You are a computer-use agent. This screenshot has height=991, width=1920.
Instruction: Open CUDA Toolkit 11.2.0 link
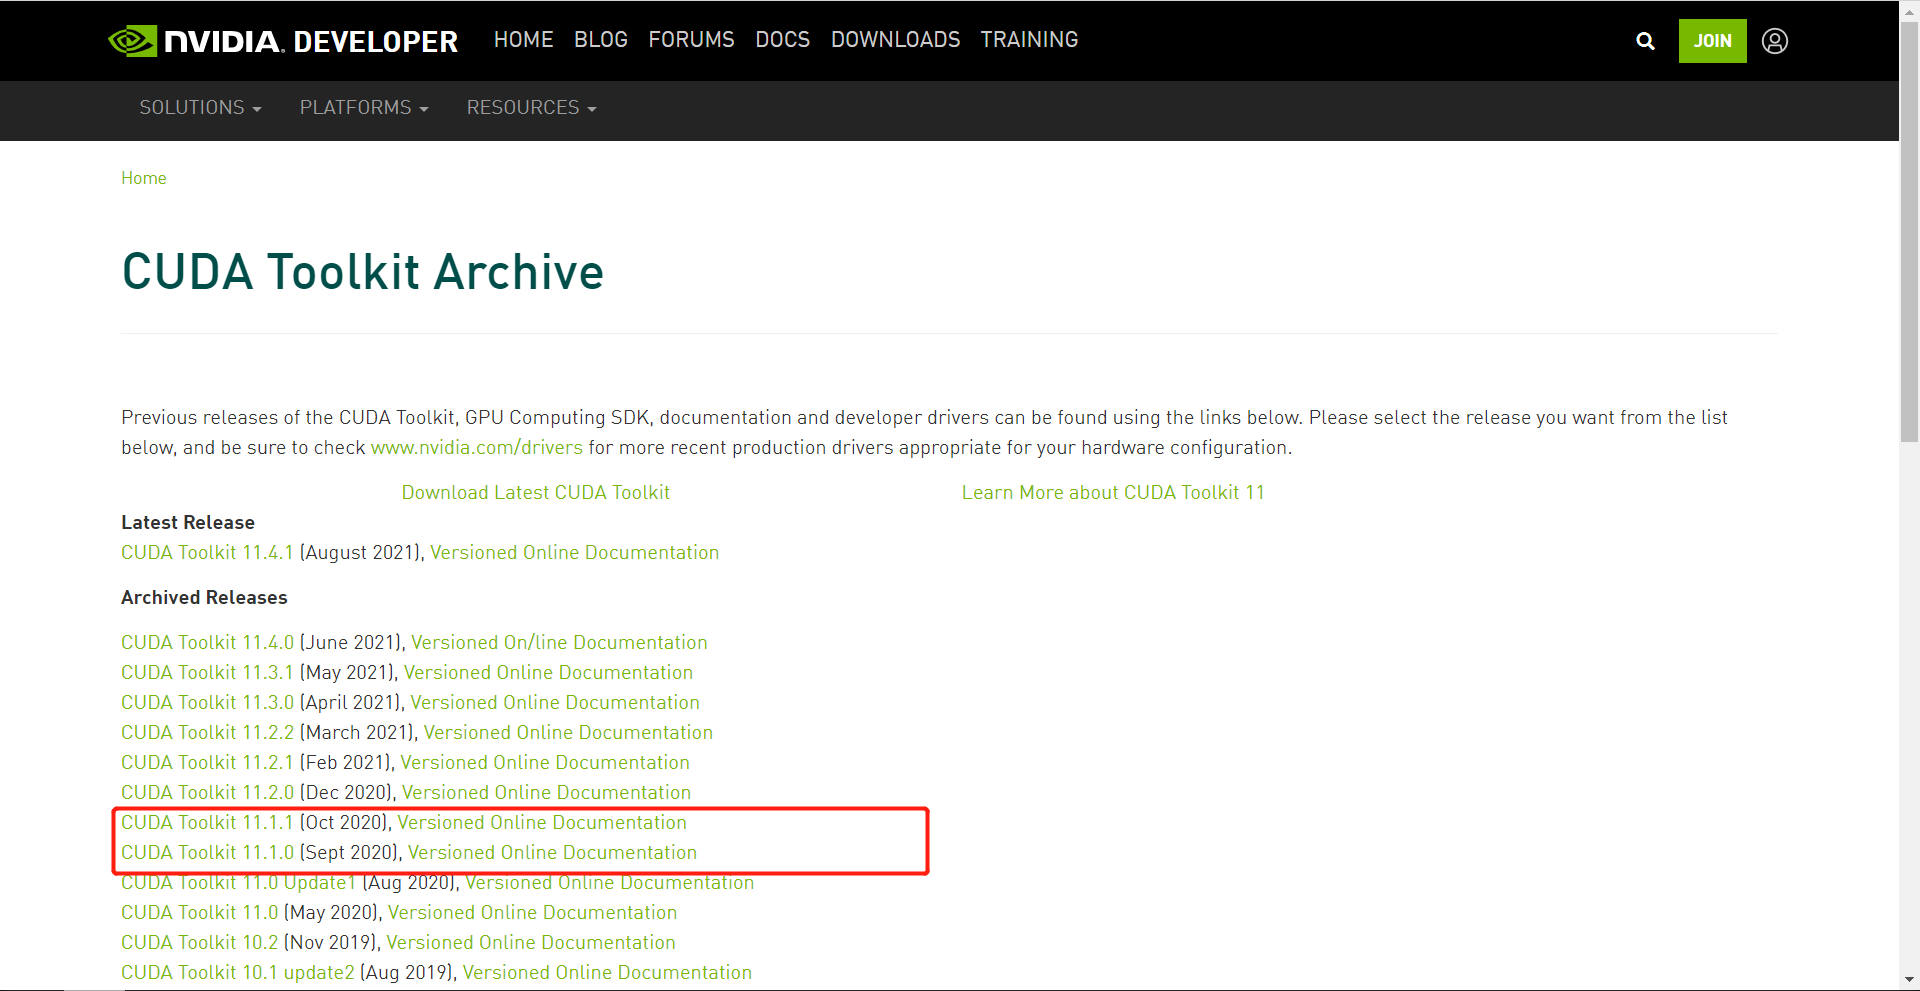pyautogui.click(x=207, y=793)
